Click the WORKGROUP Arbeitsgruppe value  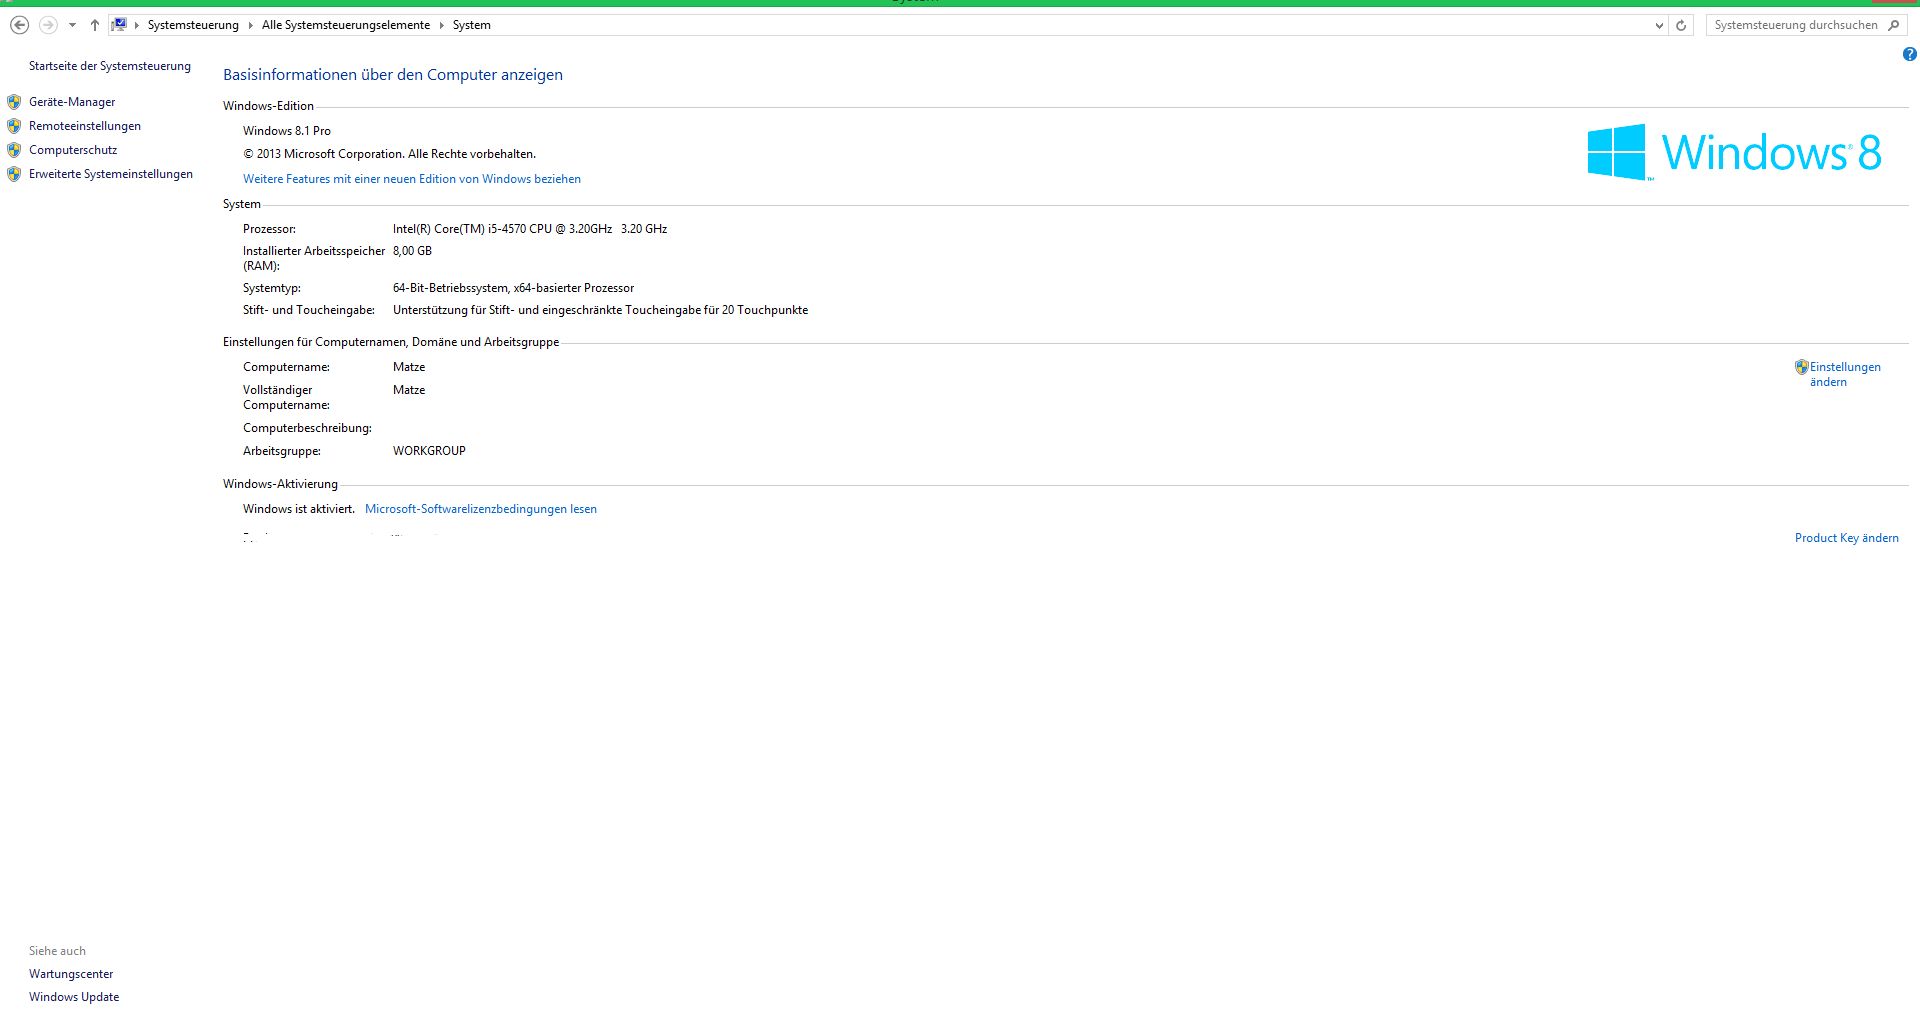click(429, 451)
